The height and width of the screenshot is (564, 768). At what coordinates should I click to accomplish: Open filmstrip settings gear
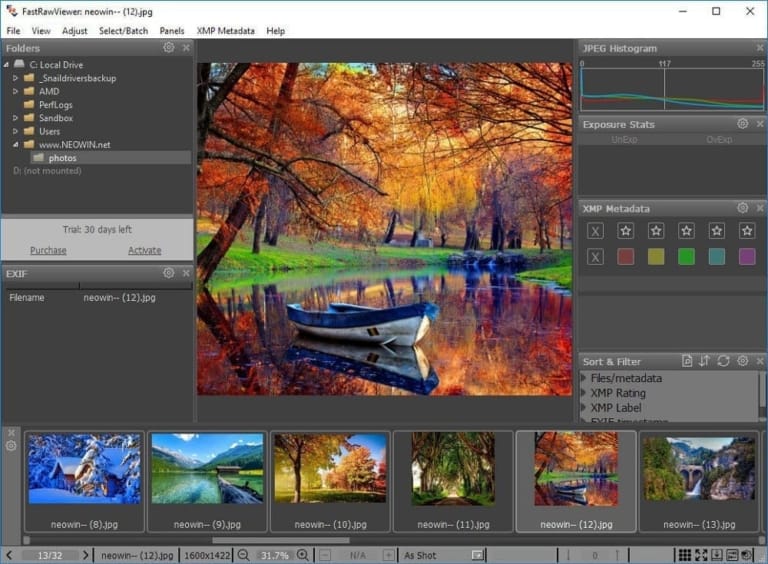click(11, 446)
